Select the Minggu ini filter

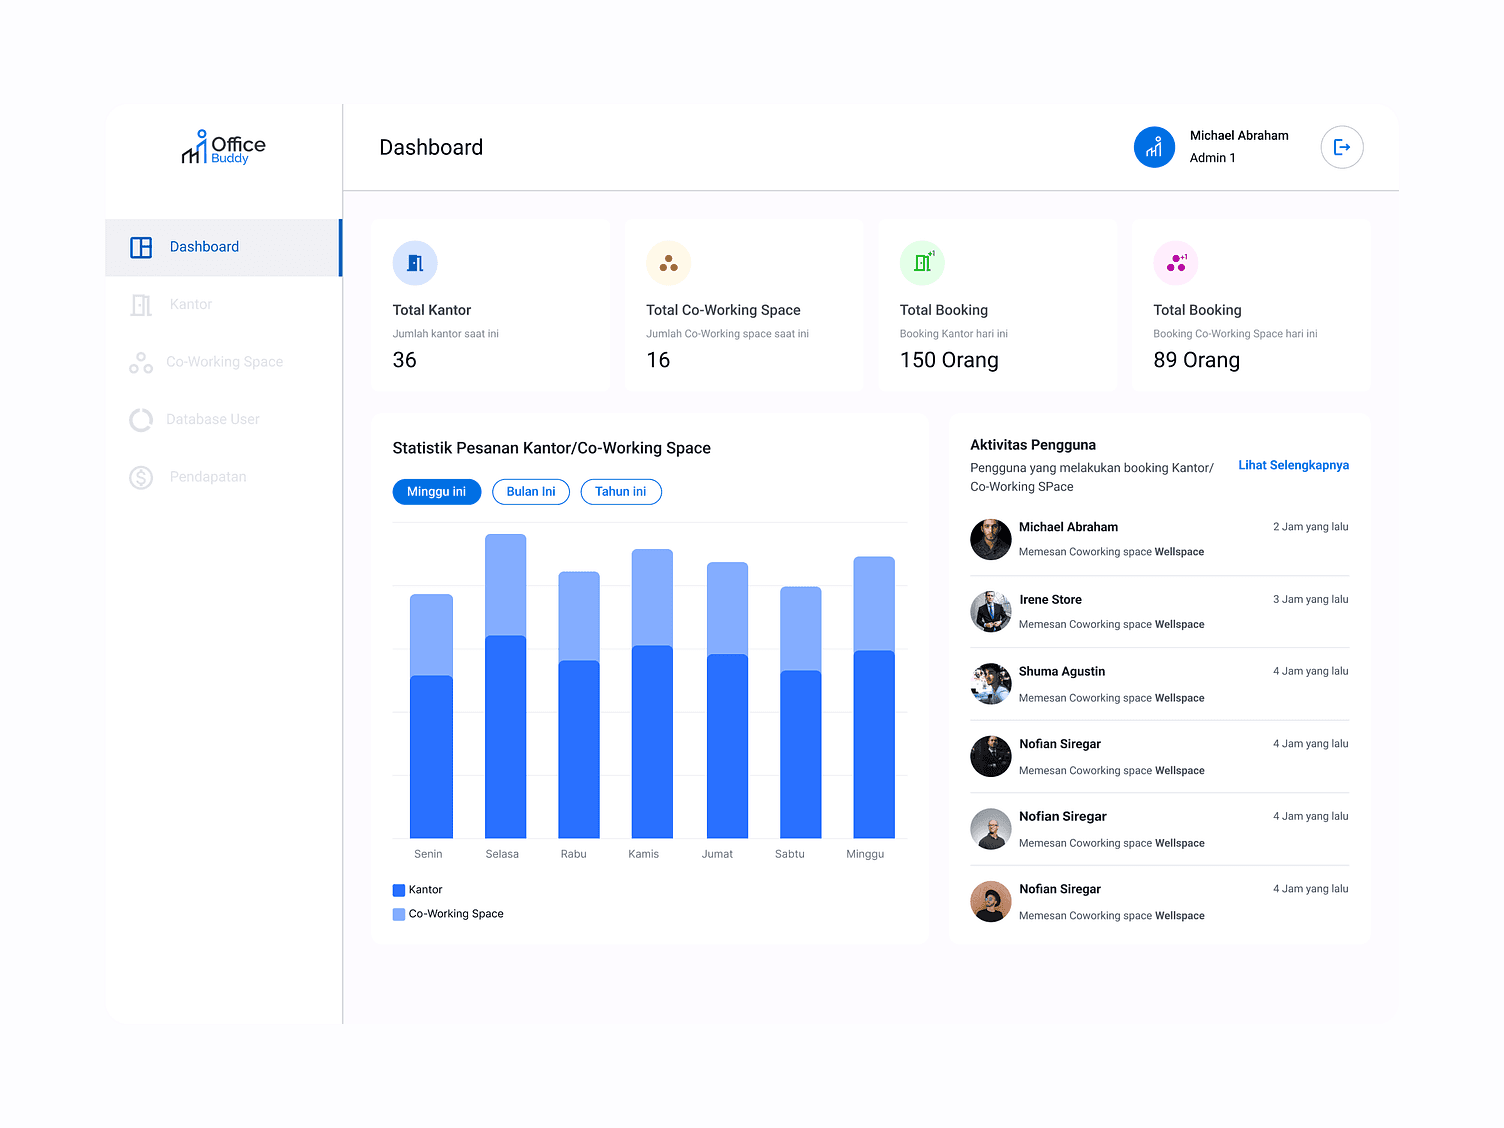point(437,492)
